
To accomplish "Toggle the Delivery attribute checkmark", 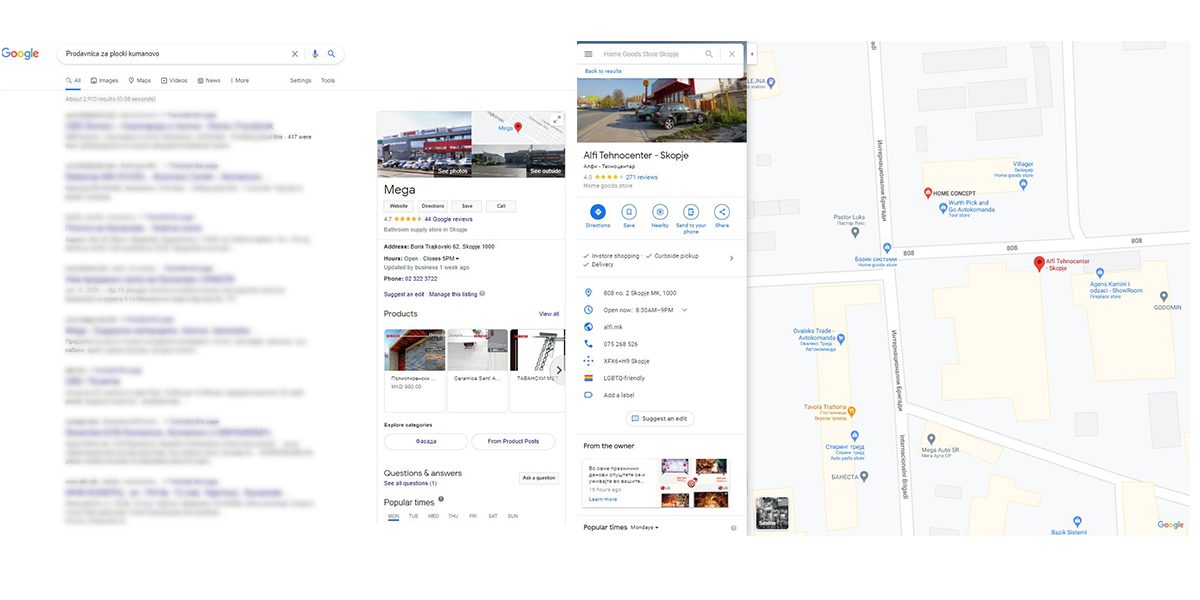I will point(585,264).
